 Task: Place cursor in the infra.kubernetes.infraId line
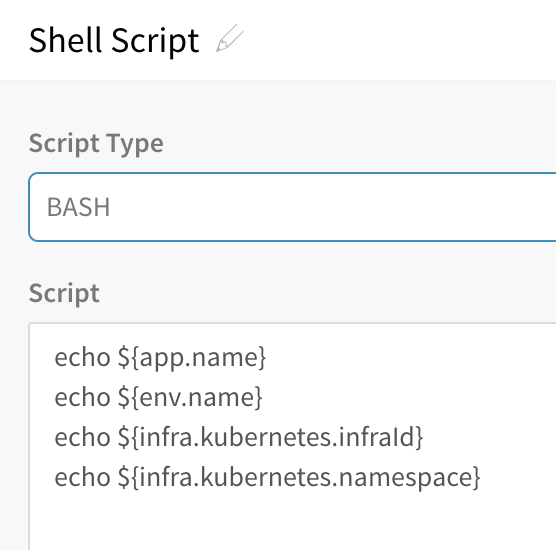coord(239,437)
